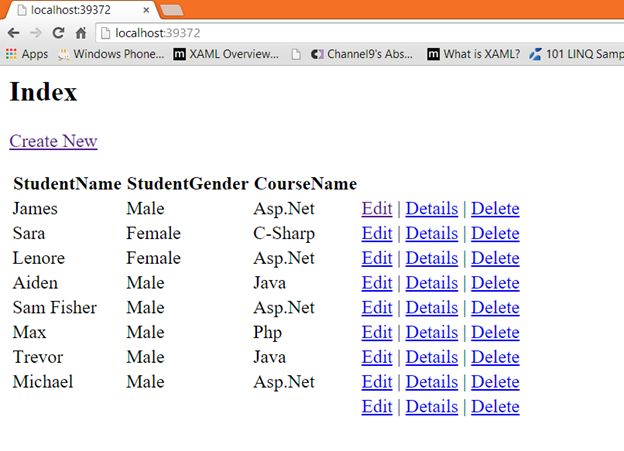View Details for Lenore
The width and height of the screenshot is (624, 451).
pyautogui.click(x=432, y=258)
